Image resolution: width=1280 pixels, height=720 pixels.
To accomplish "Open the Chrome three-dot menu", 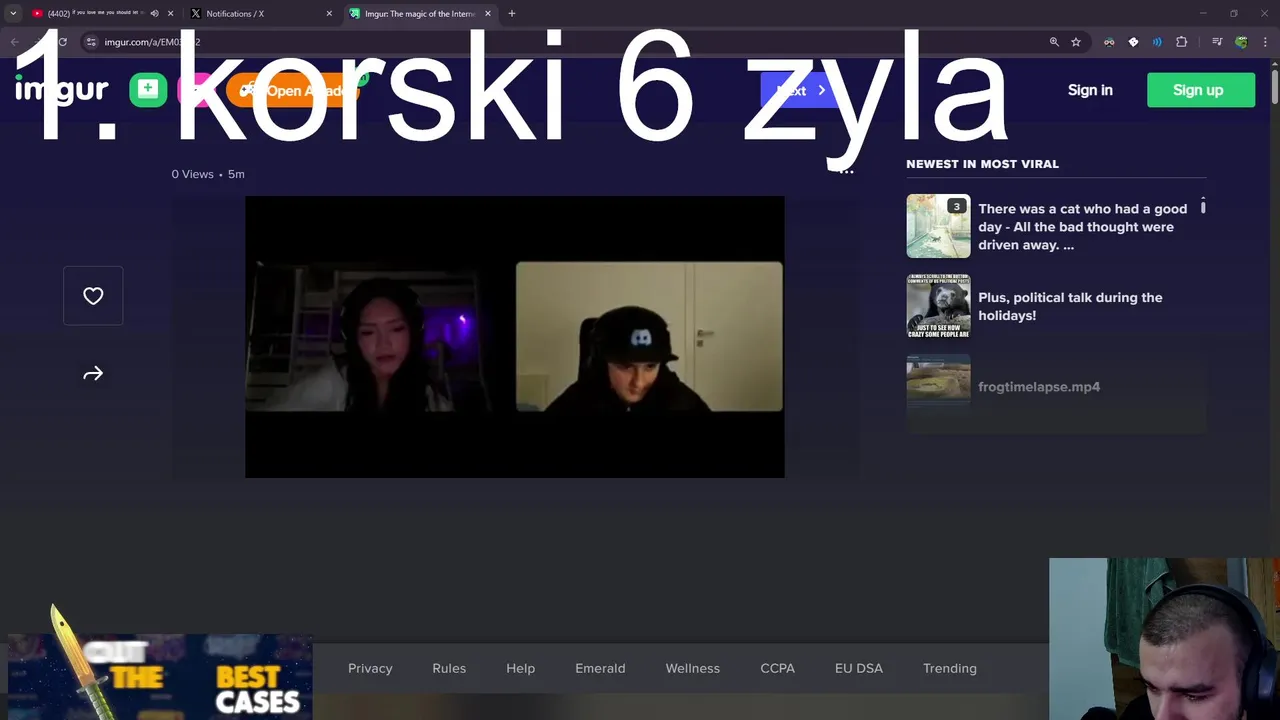I will (x=1265, y=42).
